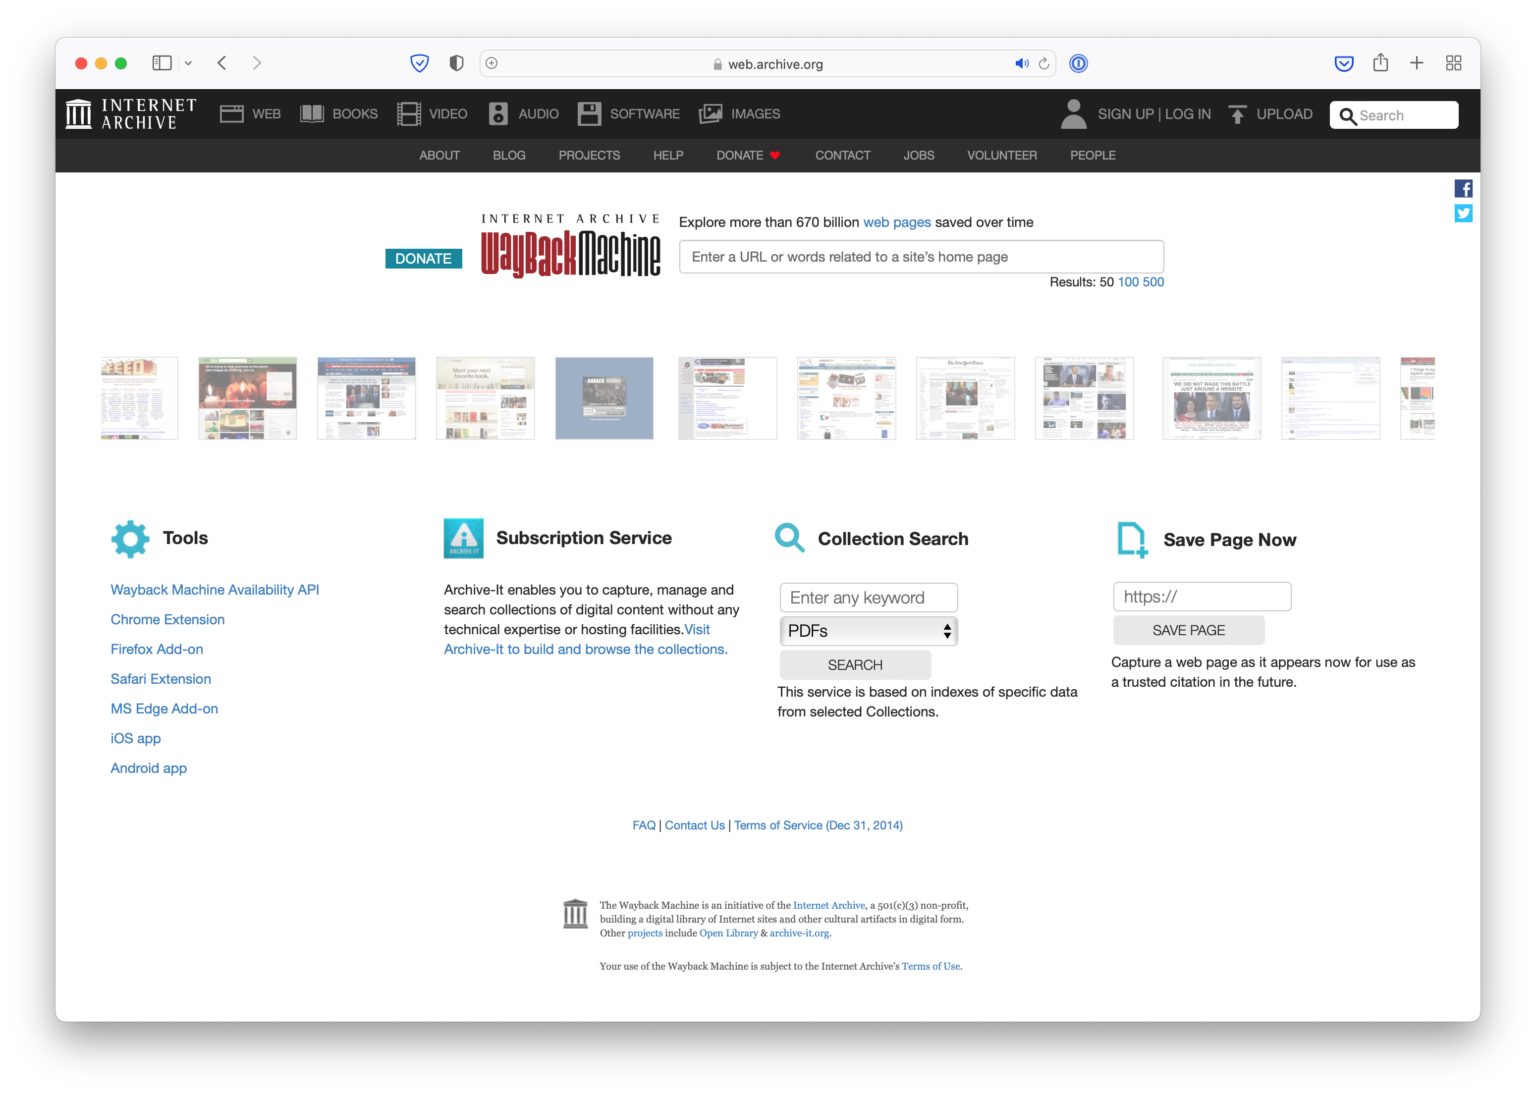Focus the https:// Save Page field
Image resolution: width=1536 pixels, height=1095 pixels.
(x=1202, y=597)
